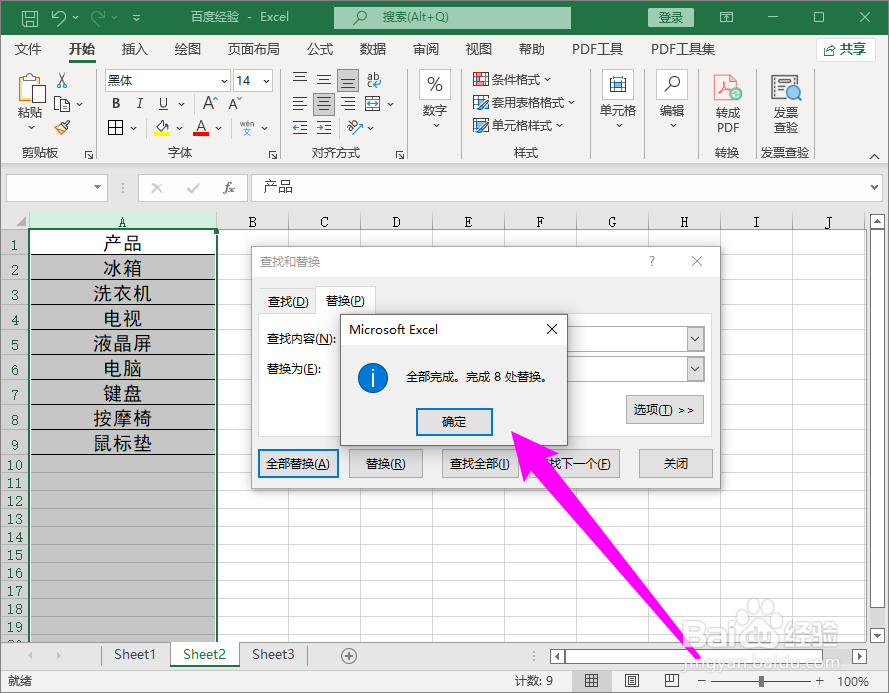
Task: Expand the 替换为 combo box arrow
Action: 696,369
